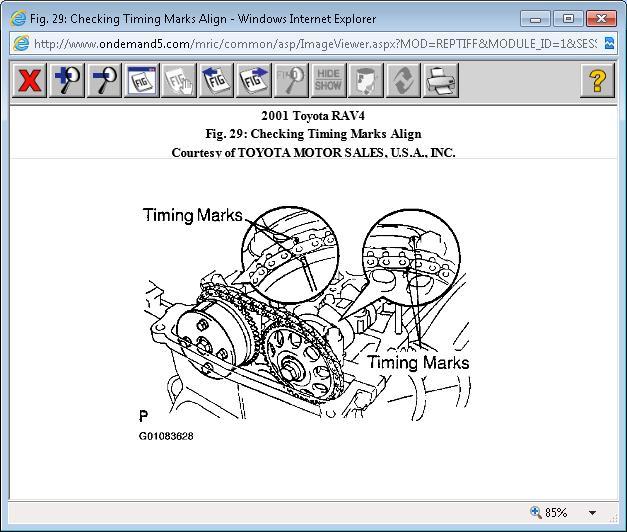Open help with yellow question mark
Viewport: 627px width, 532px height.
pyautogui.click(x=597, y=80)
